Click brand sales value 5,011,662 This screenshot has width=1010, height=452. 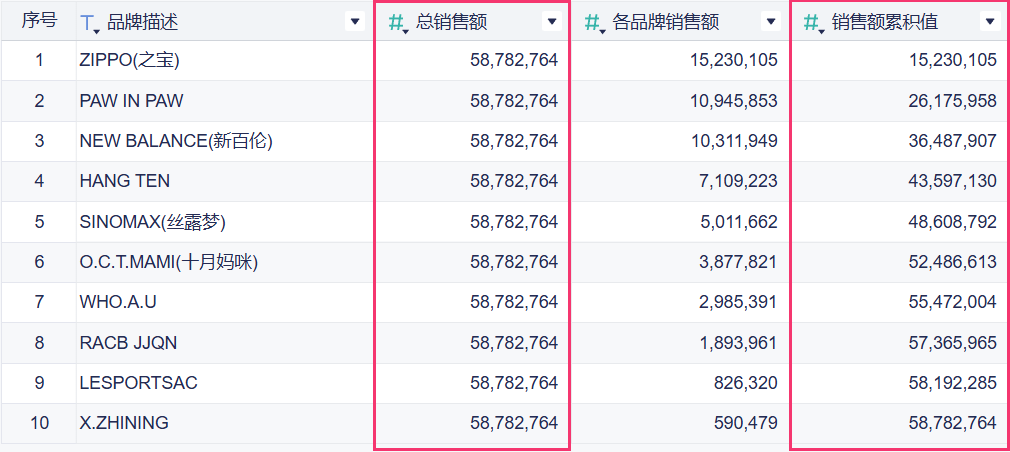click(x=739, y=221)
